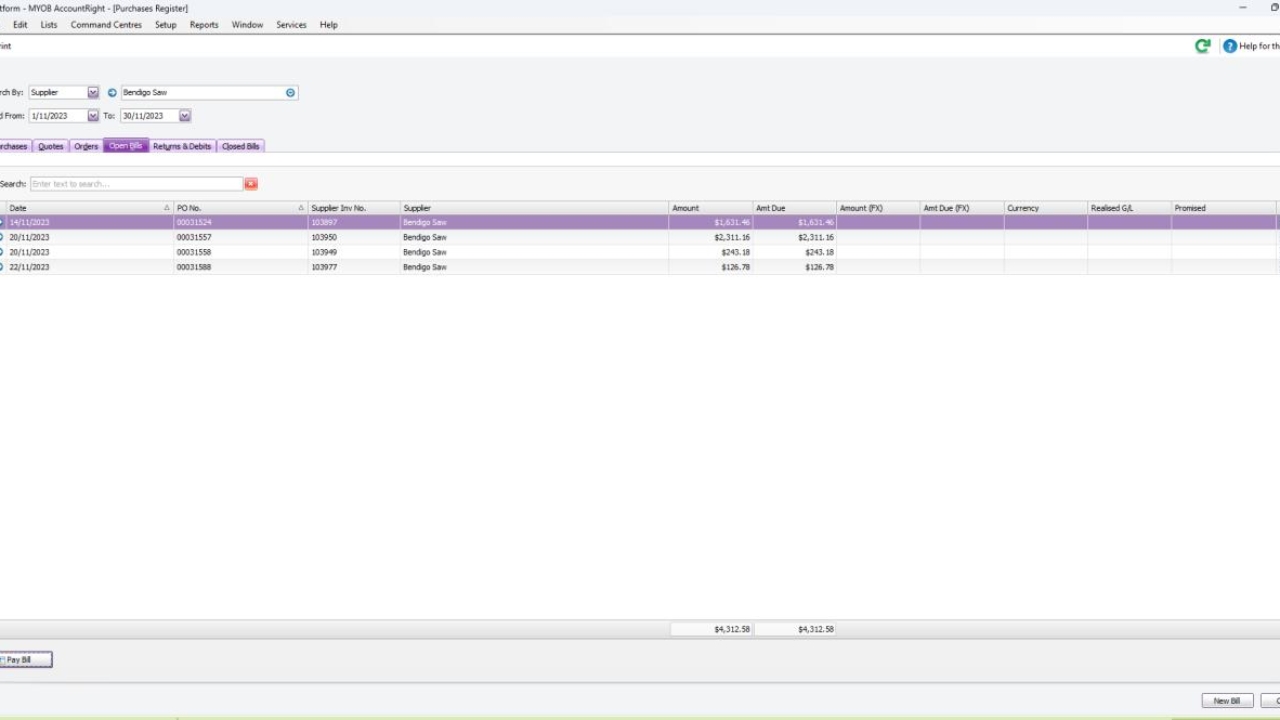Image resolution: width=1280 pixels, height=720 pixels.
Task: Switch to the Quotes tab
Action: tap(51, 146)
